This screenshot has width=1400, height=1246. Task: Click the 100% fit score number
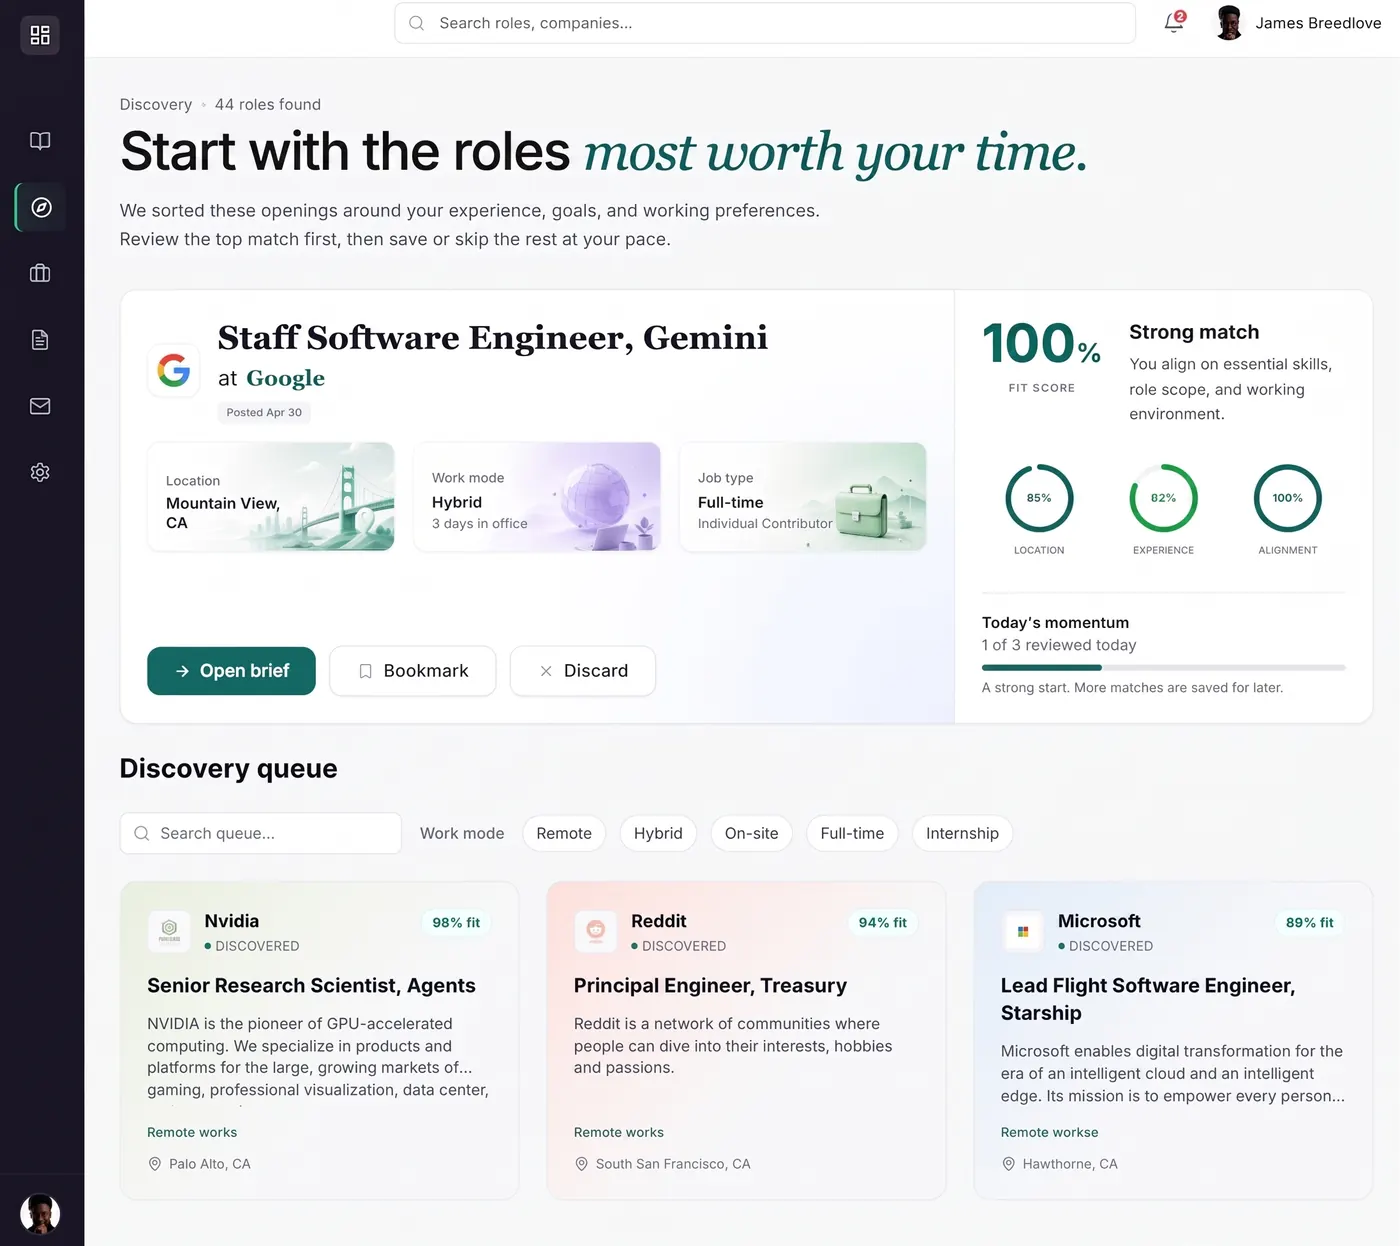tap(1041, 343)
